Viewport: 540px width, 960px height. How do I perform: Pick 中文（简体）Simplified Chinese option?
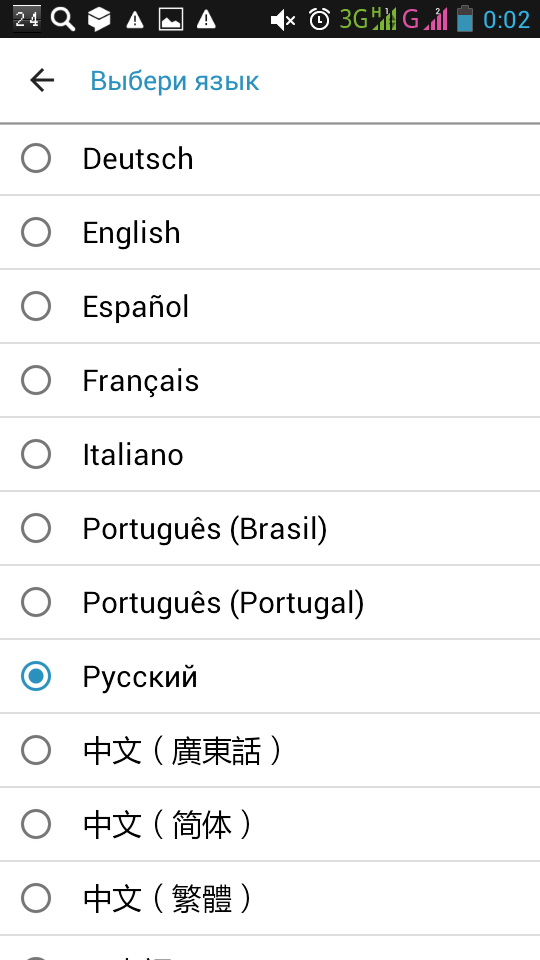[270, 825]
